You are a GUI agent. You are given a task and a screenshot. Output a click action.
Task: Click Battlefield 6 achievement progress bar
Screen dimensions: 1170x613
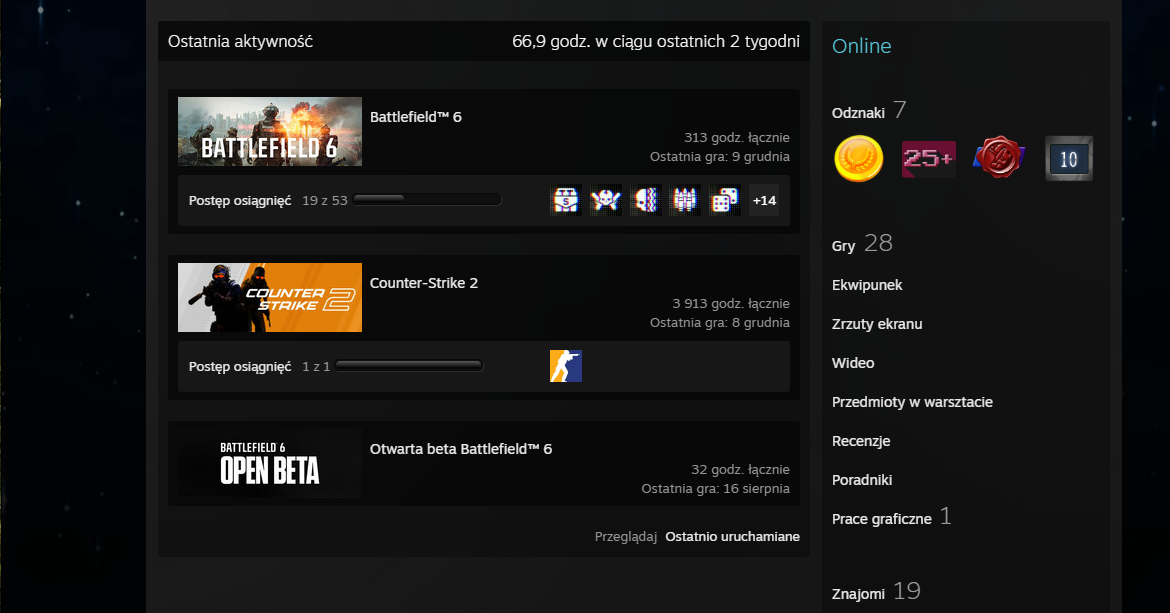coord(427,200)
